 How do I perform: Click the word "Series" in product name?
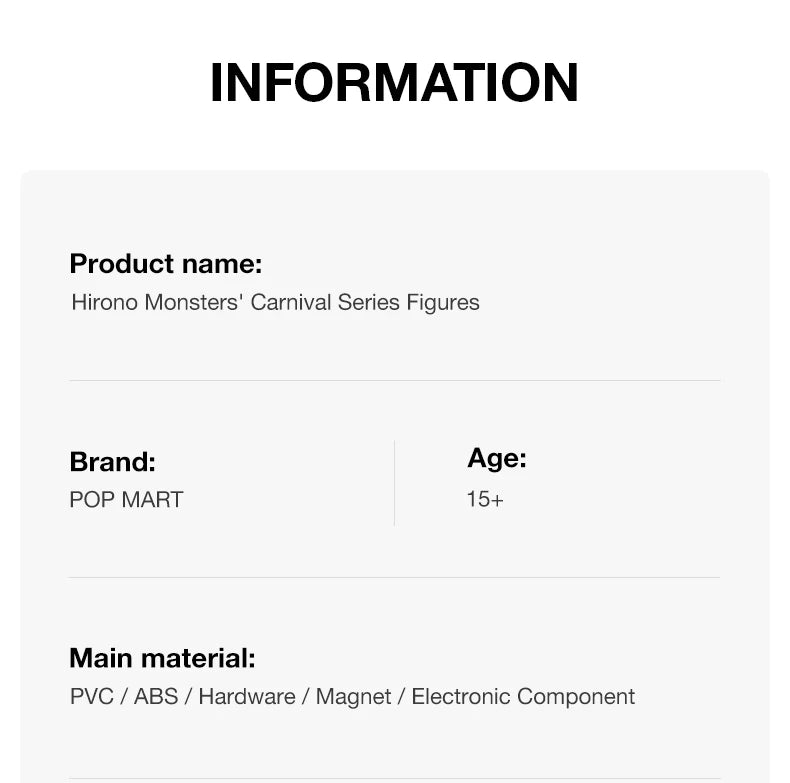[368, 302]
